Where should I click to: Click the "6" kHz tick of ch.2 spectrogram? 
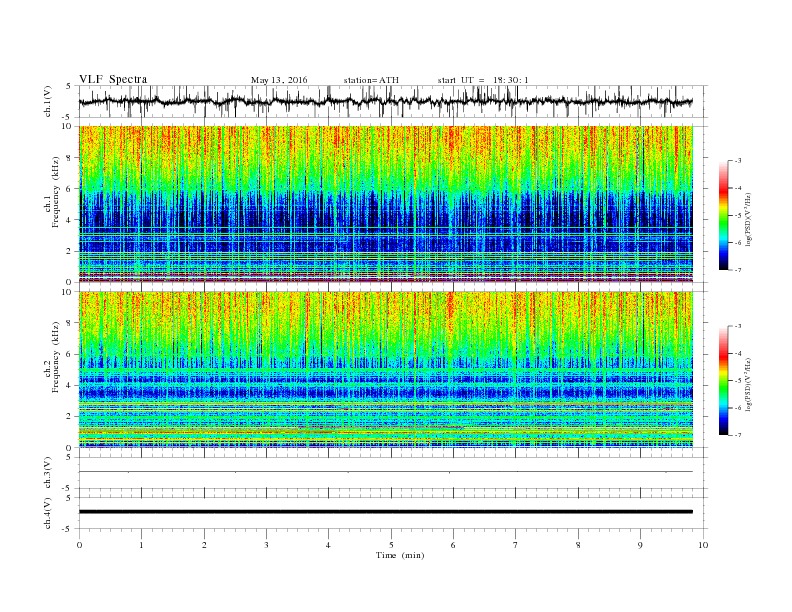click(x=69, y=354)
